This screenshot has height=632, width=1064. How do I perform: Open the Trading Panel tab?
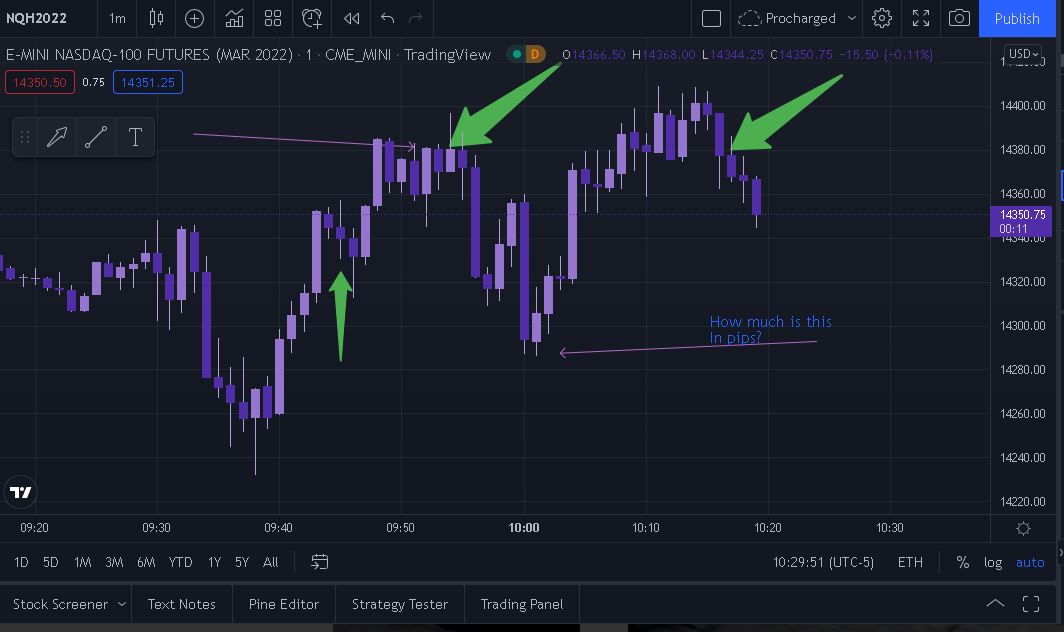(x=522, y=604)
